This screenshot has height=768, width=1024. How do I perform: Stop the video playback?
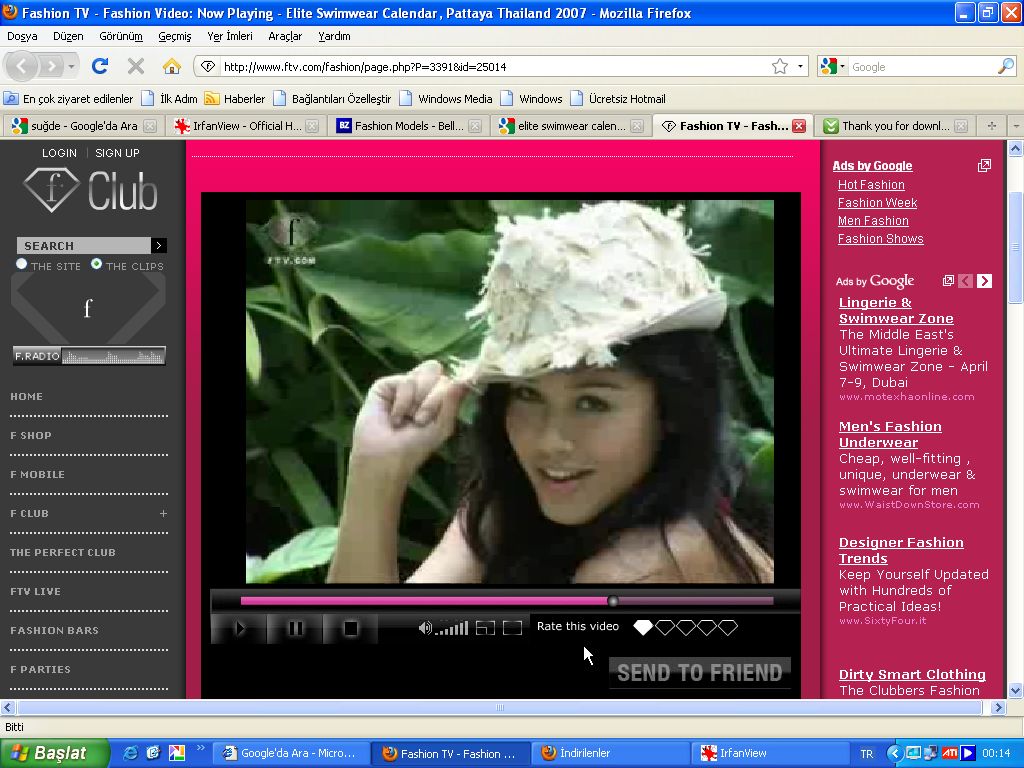(351, 628)
